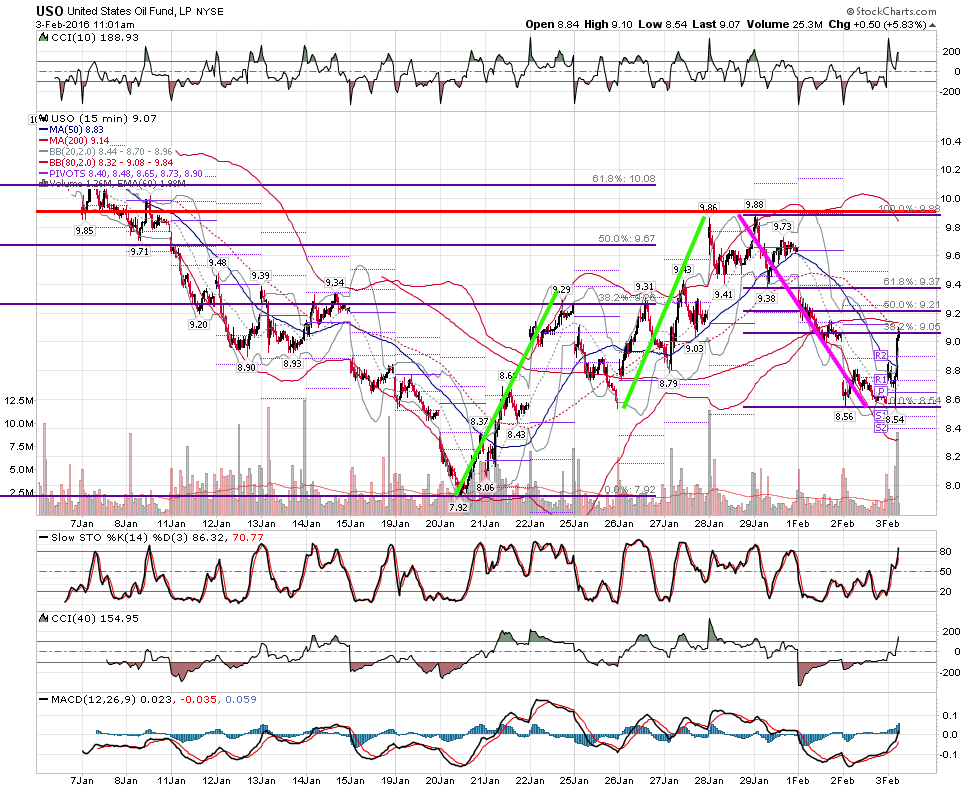This screenshot has width=975, height=796.
Task: Click the 8.90 price label near 13Jan
Action: pyautogui.click(x=246, y=368)
